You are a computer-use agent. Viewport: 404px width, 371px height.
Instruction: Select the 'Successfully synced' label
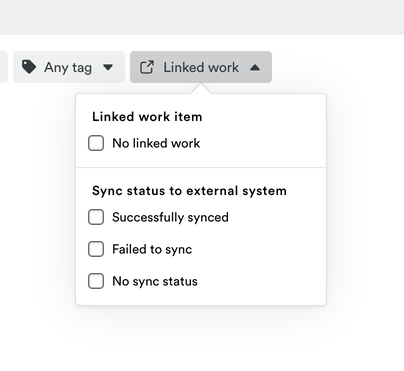pos(170,217)
